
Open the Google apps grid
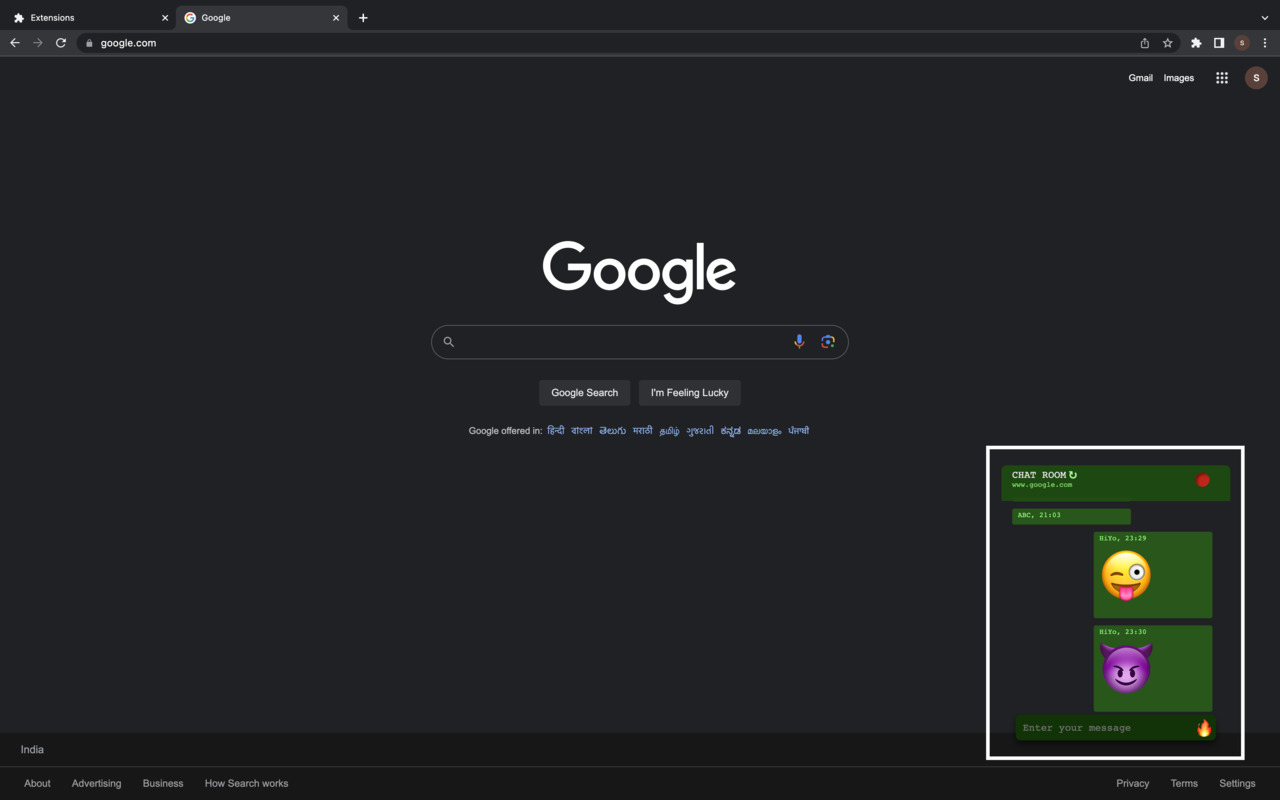pyautogui.click(x=1222, y=78)
